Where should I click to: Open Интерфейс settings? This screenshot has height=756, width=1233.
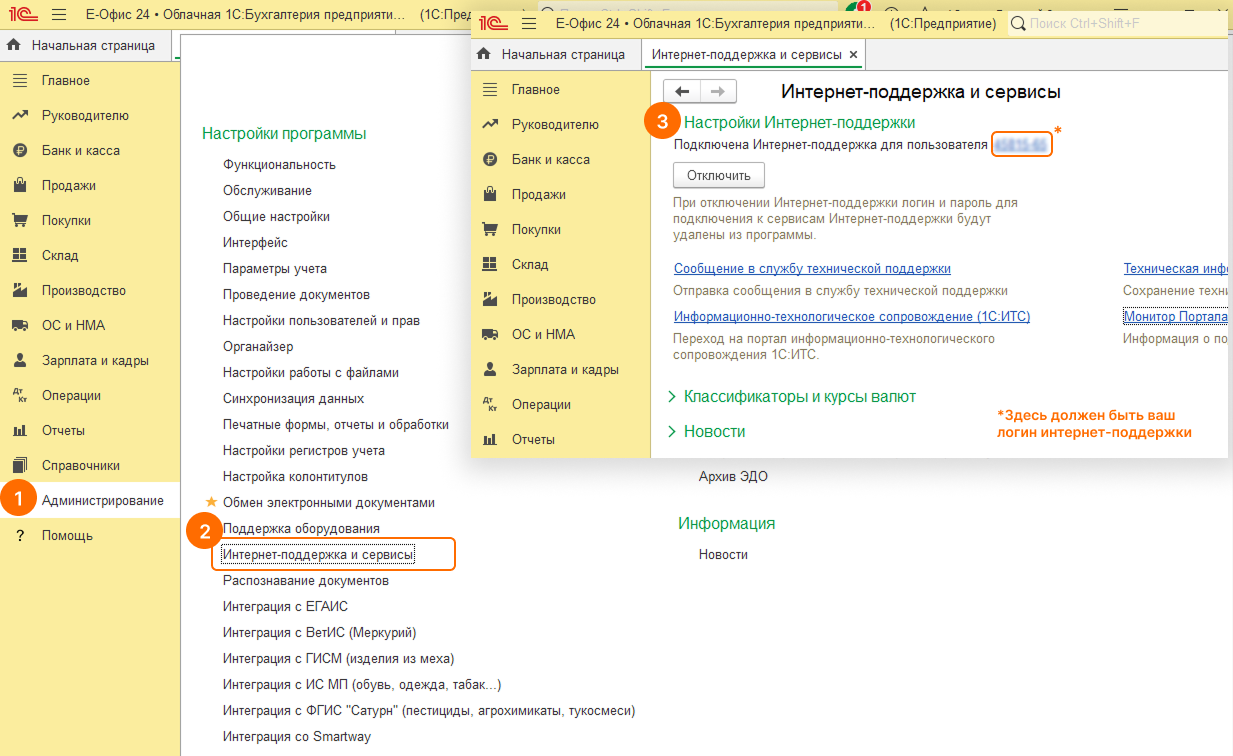pos(255,243)
